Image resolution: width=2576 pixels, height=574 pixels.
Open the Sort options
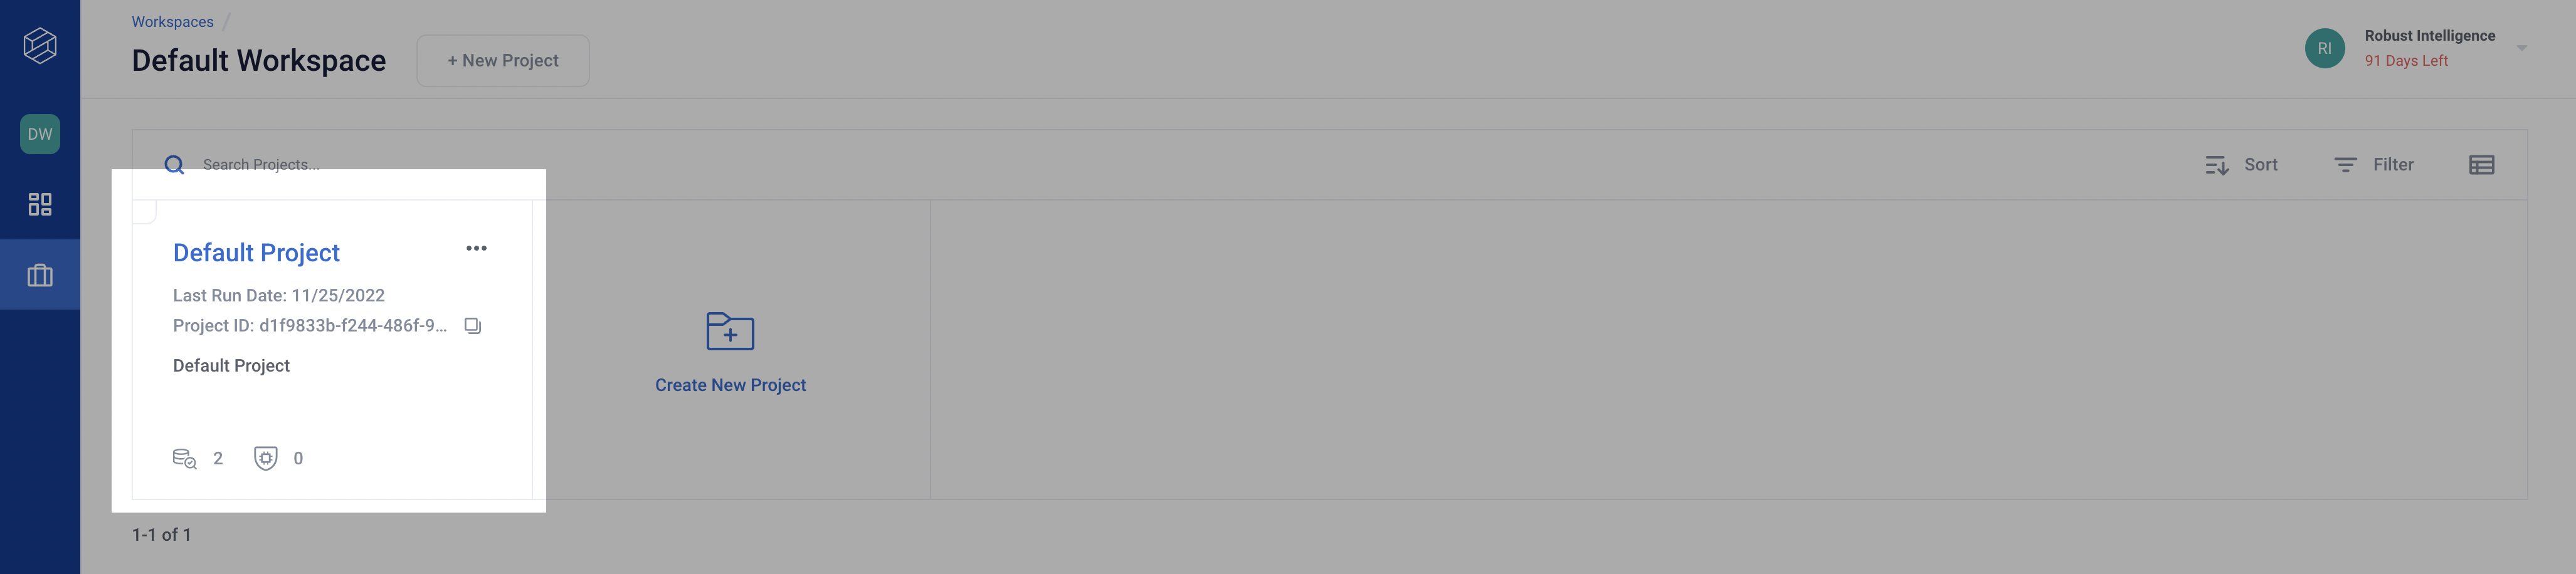2241,165
